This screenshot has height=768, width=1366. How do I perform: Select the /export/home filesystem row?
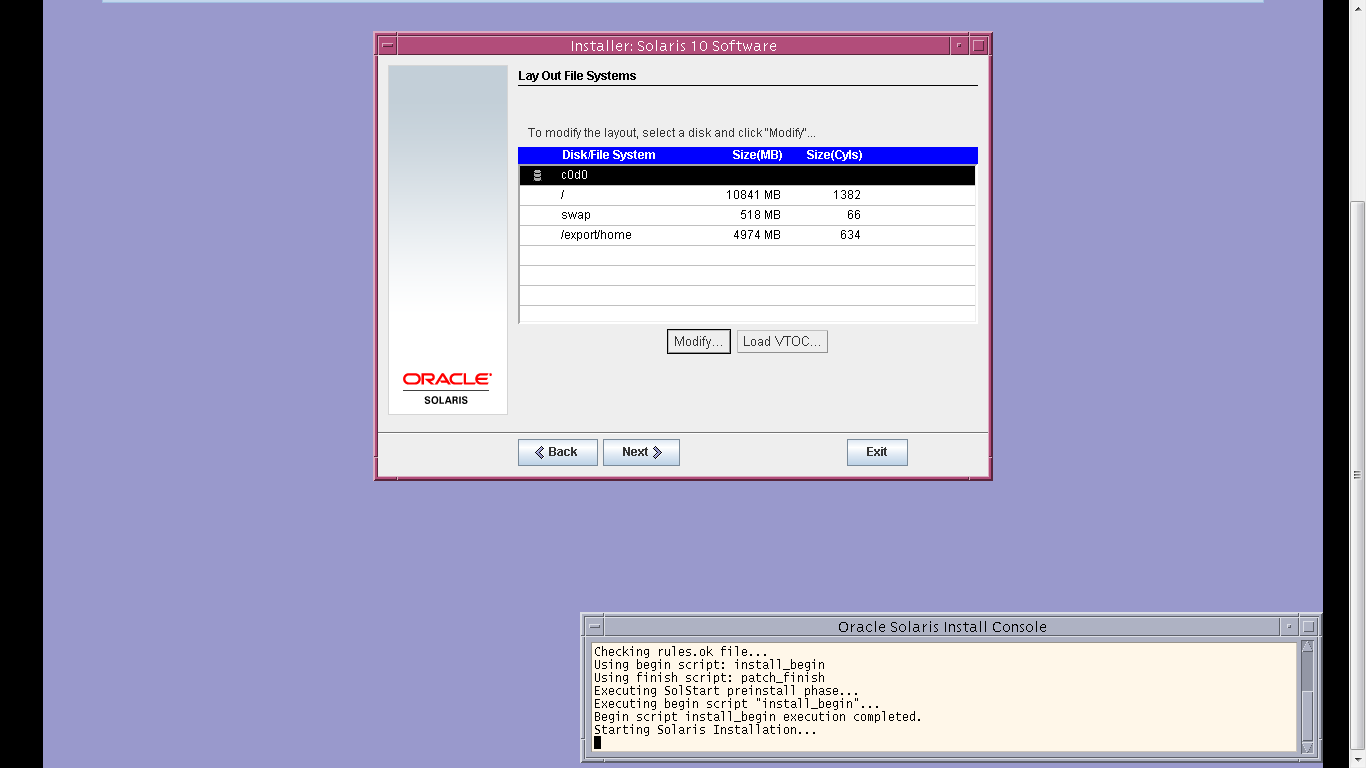pos(700,234)
